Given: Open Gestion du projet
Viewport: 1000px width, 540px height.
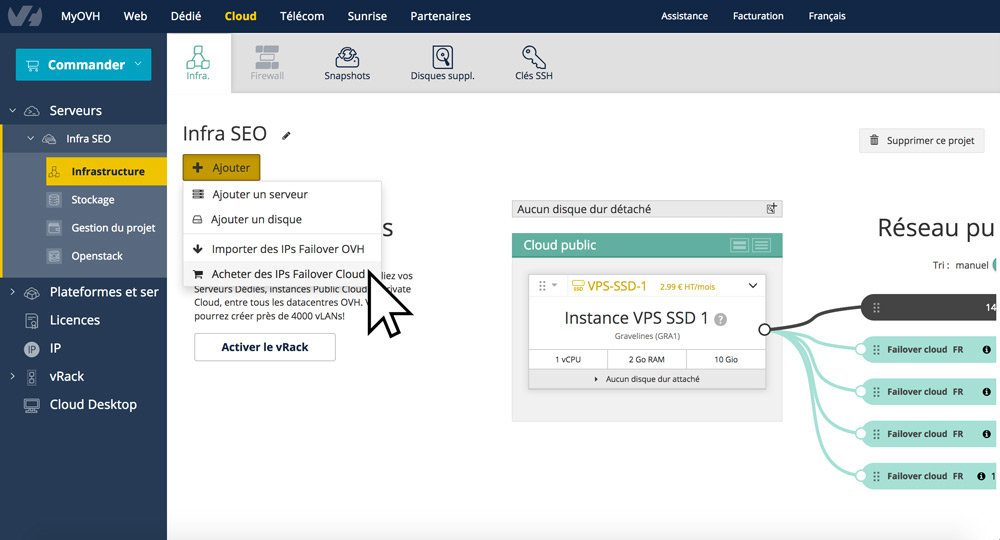Looking at the screenshot, I should click(x=113, y=228).
